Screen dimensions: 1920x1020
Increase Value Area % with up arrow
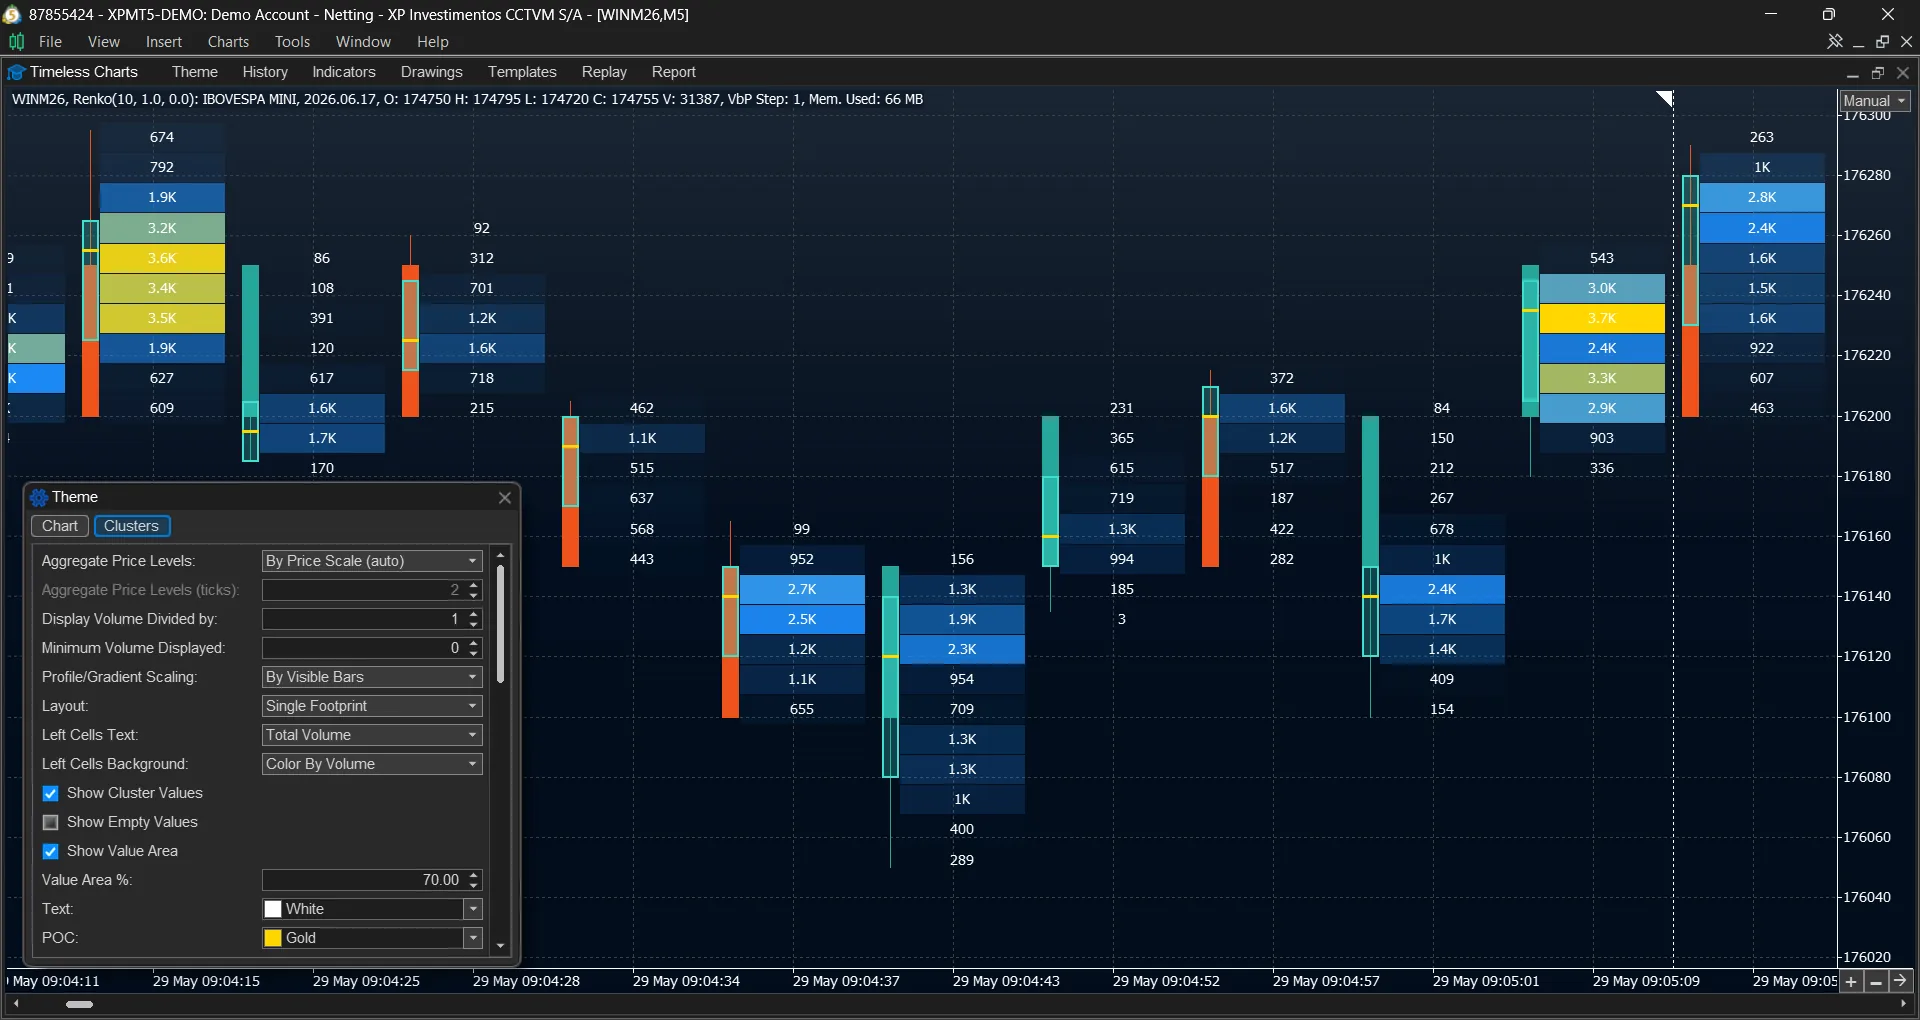pos(474,875)
